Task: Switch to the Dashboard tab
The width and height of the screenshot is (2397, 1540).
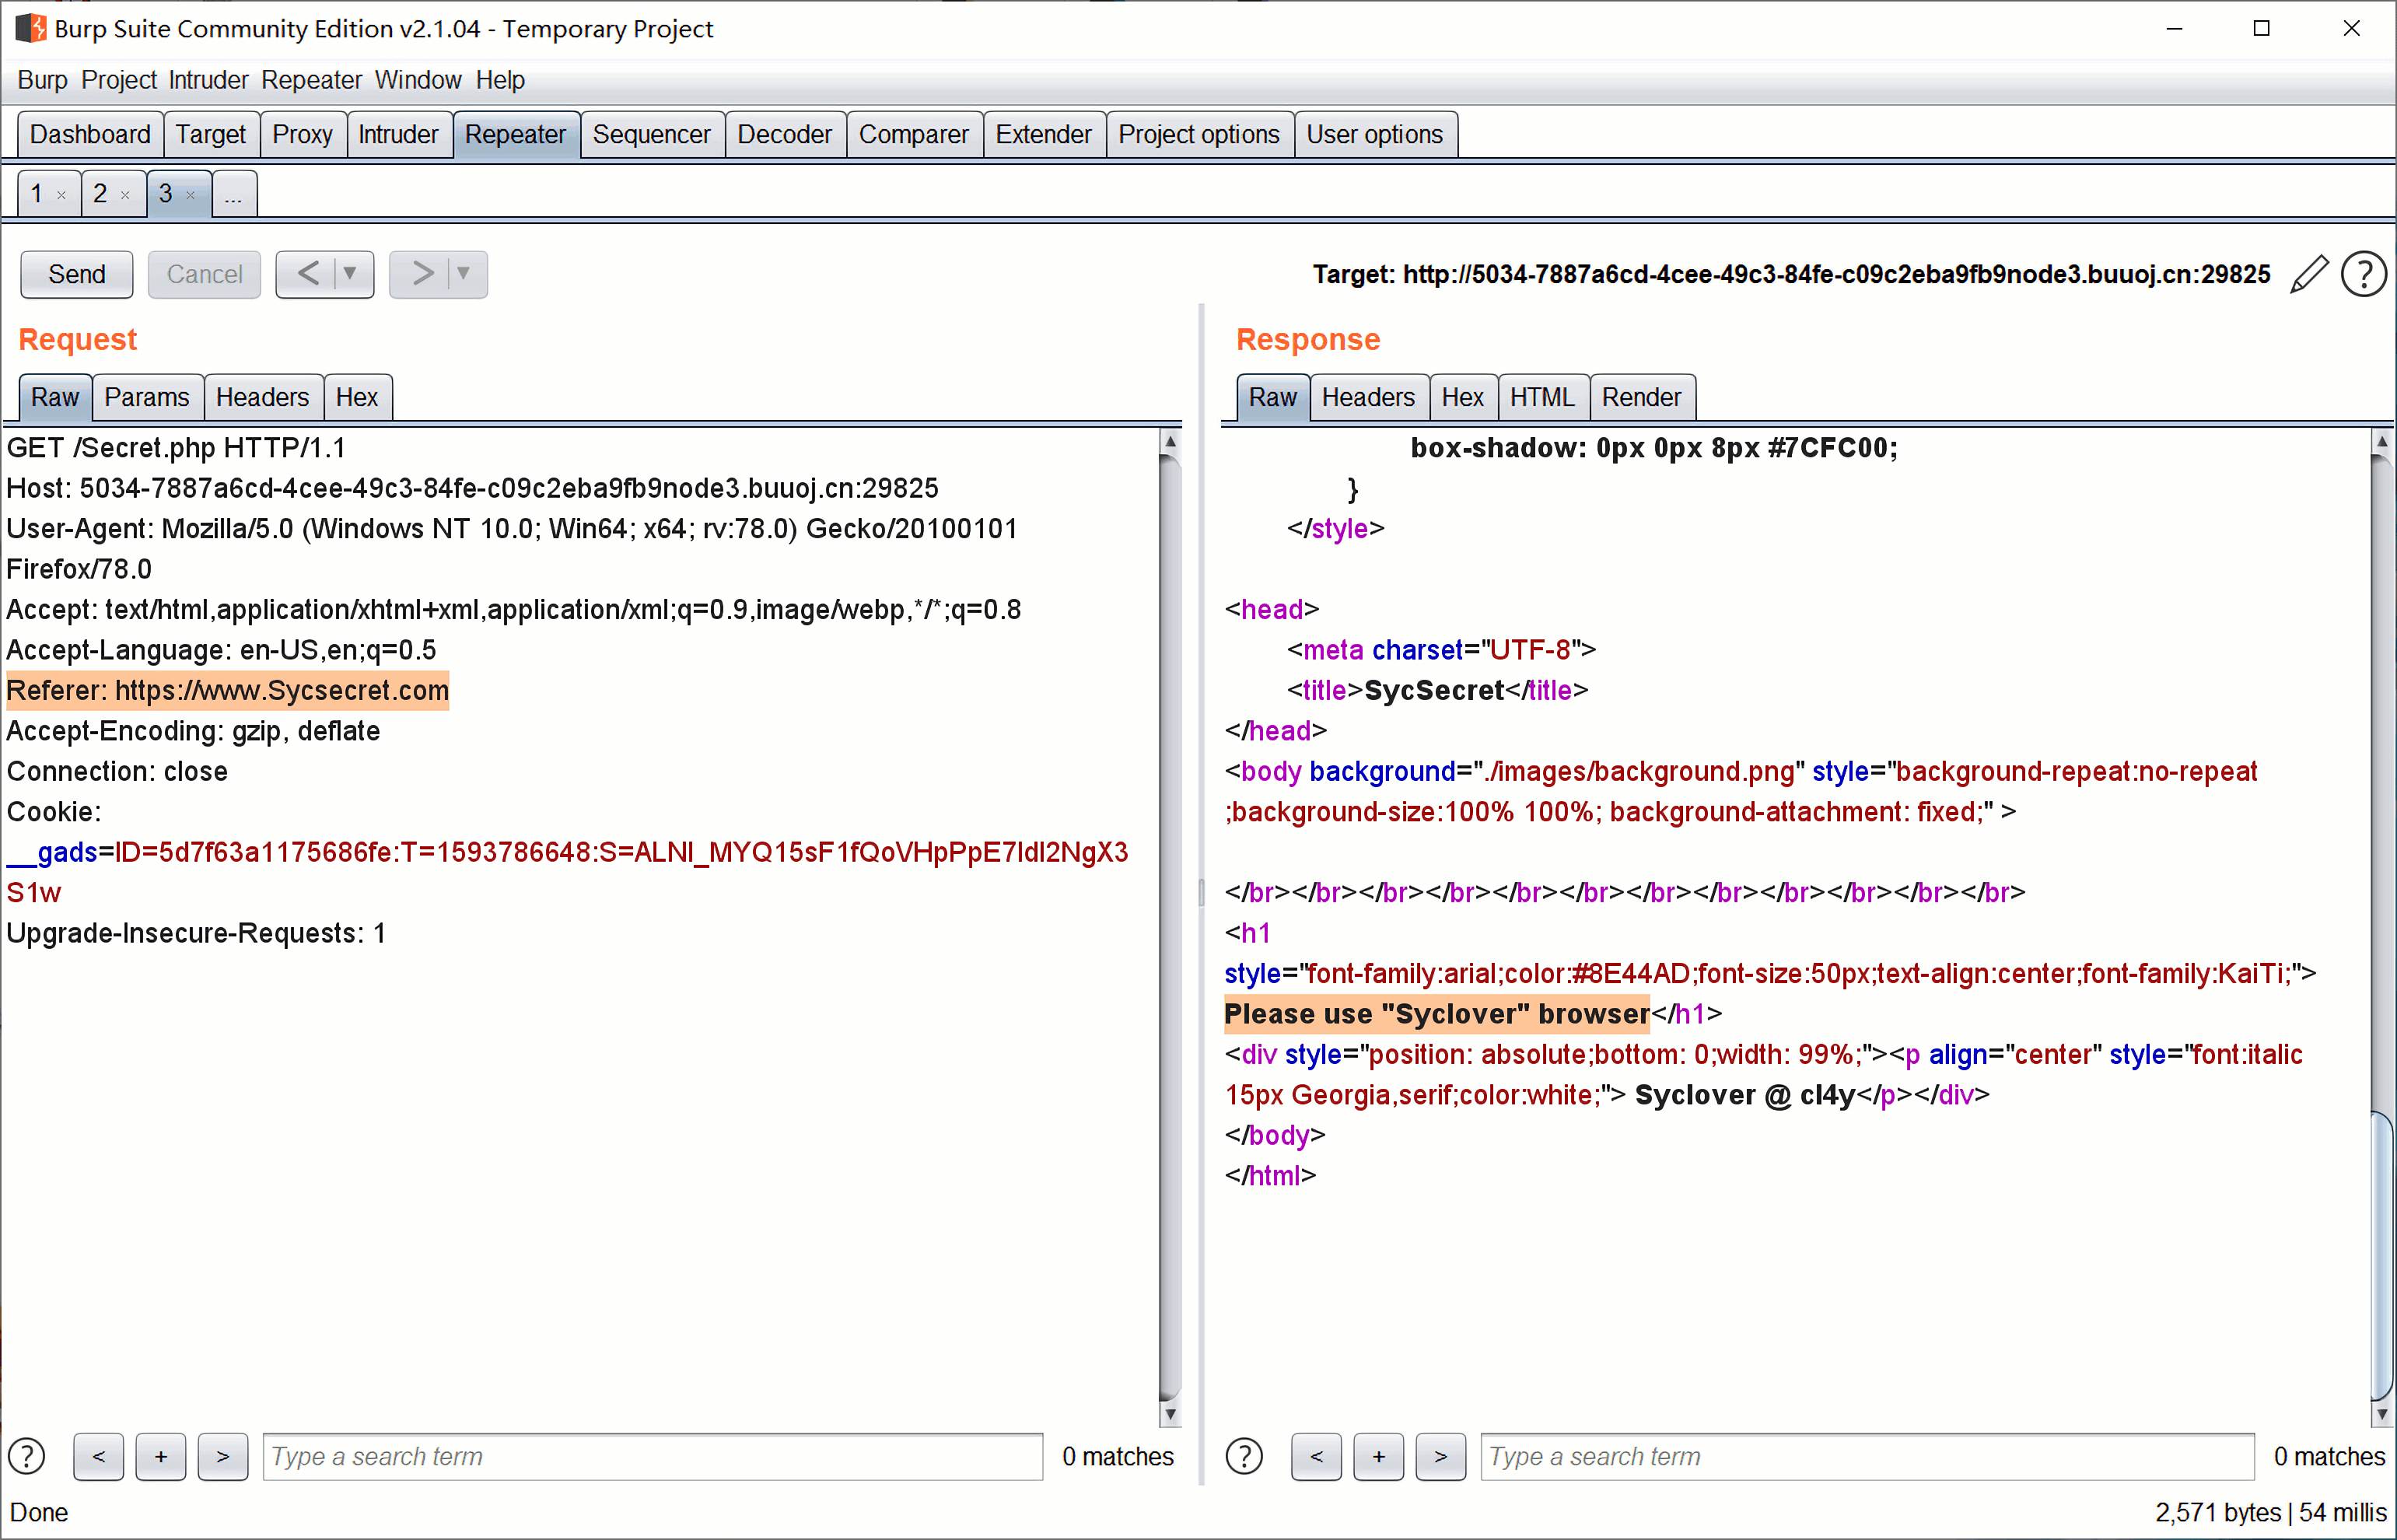Action: [x=90, y=134]
